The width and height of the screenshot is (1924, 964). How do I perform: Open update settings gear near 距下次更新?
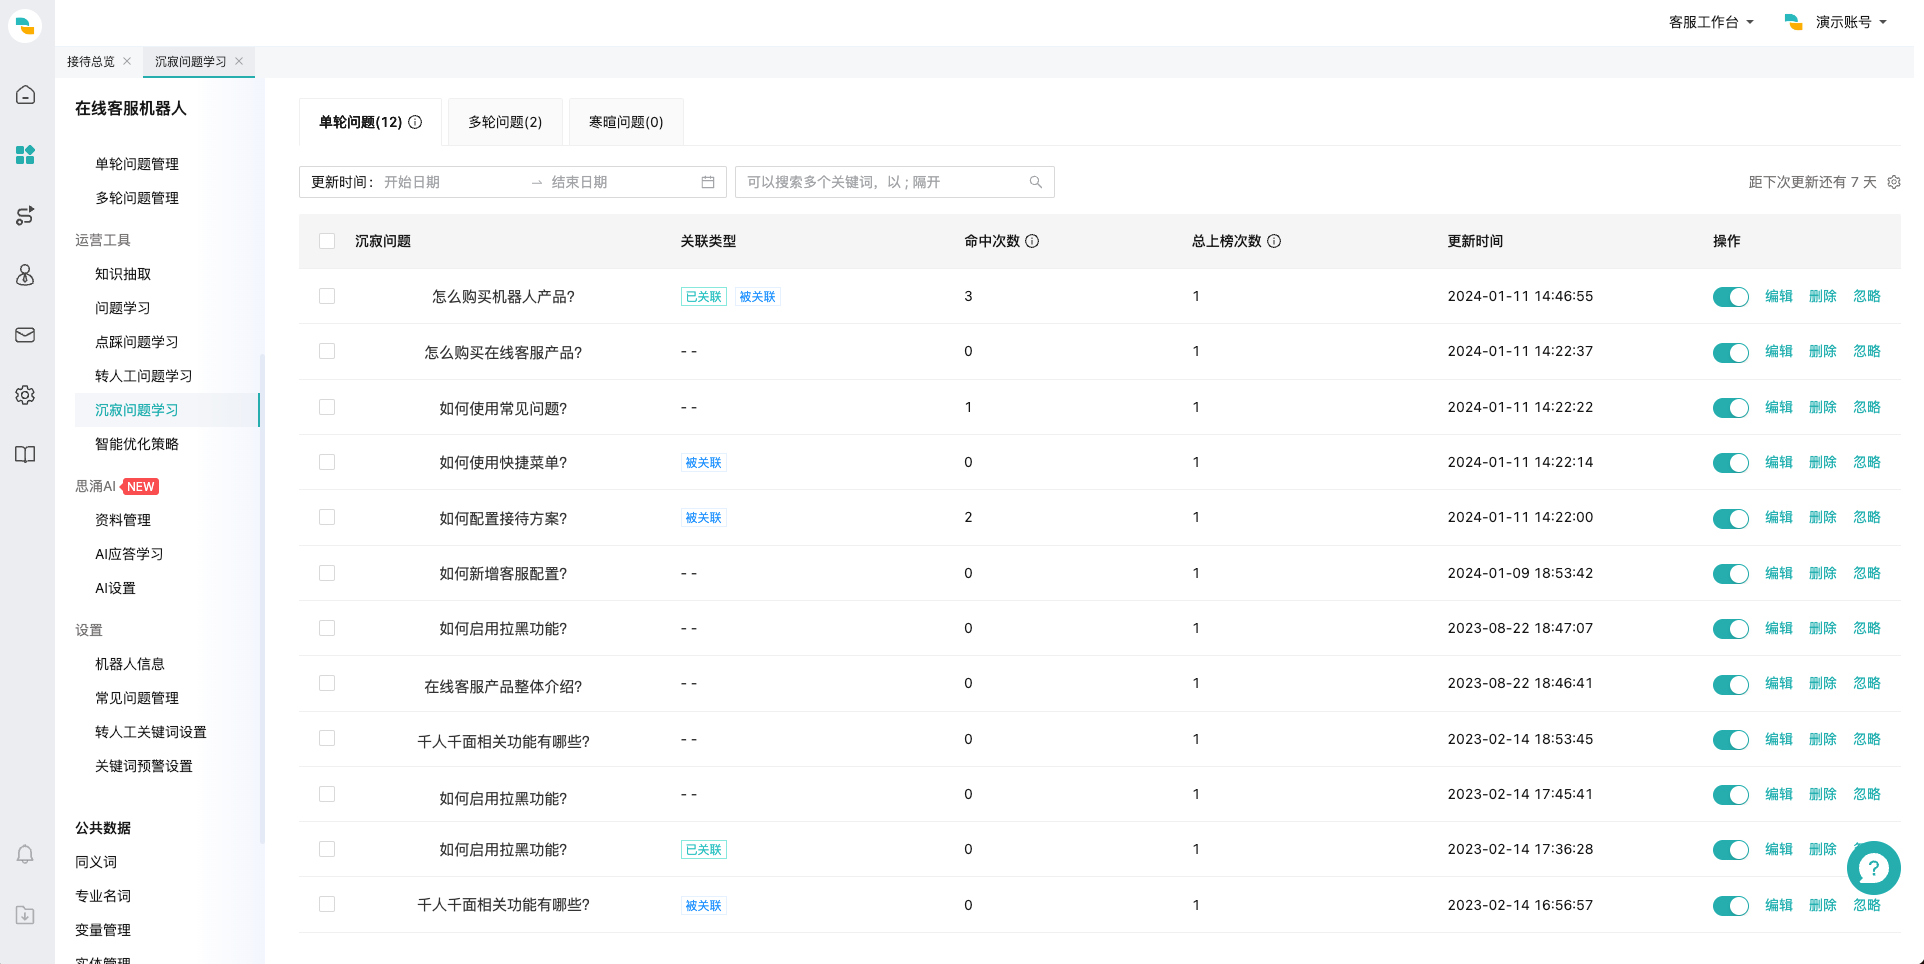(1894, 182)
